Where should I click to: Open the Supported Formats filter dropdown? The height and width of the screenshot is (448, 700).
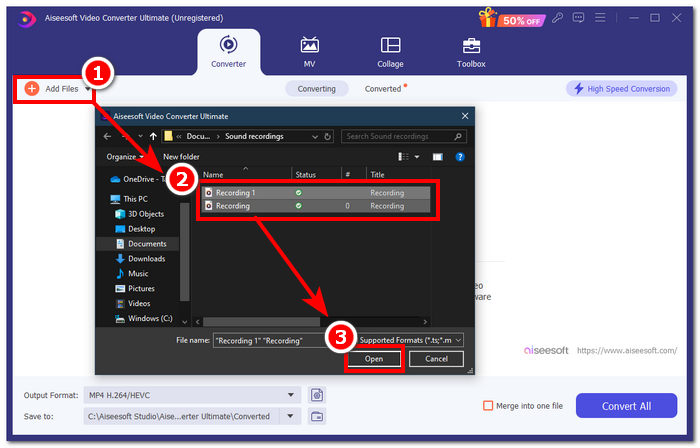(x=410, y=340)
